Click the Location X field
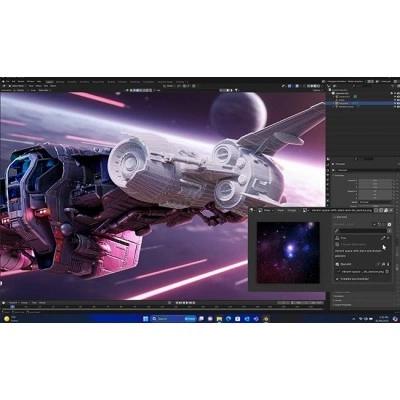 tap(375, 180)
